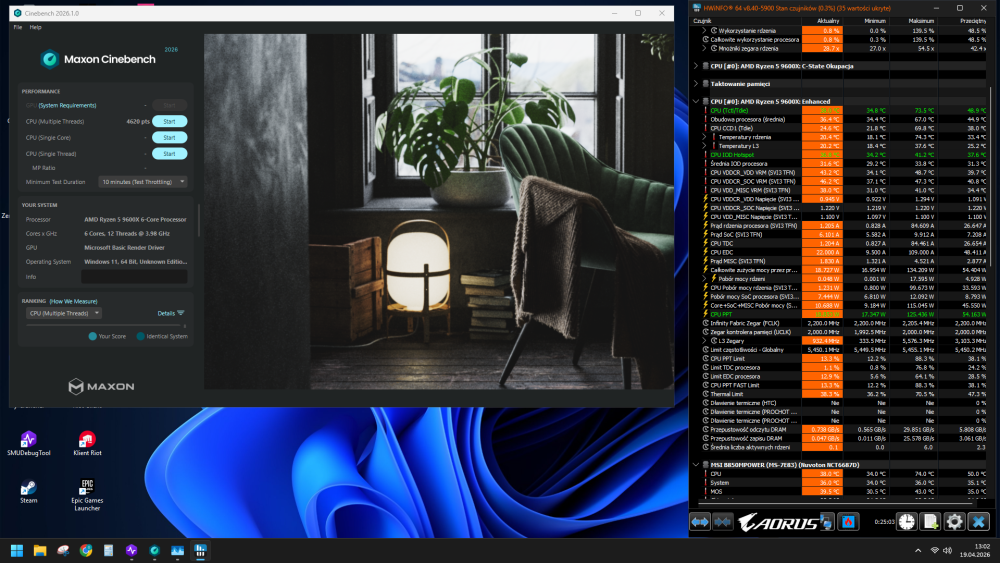
Task: Open the Calculator taskbar icon
Action: click(108, 550)
